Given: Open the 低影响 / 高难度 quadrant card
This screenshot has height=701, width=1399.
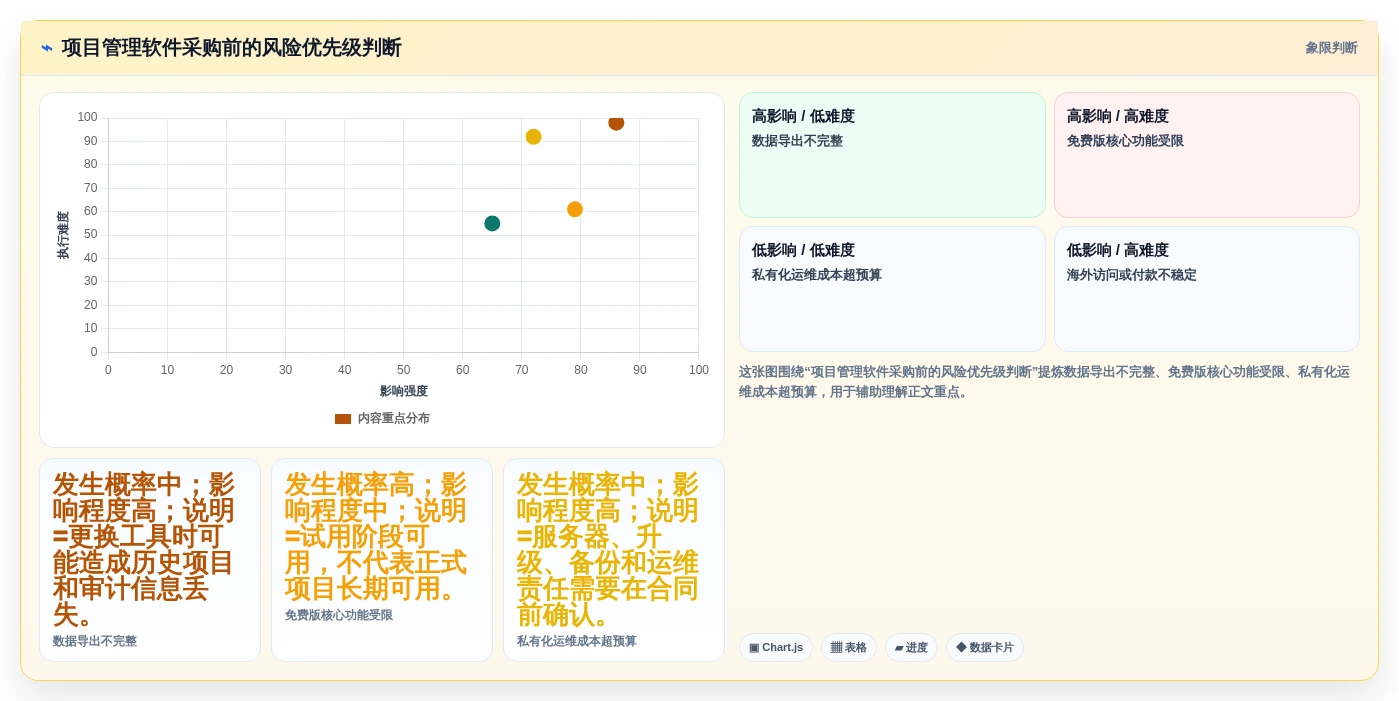Looking at the screenshot, I should point(1207,289).
